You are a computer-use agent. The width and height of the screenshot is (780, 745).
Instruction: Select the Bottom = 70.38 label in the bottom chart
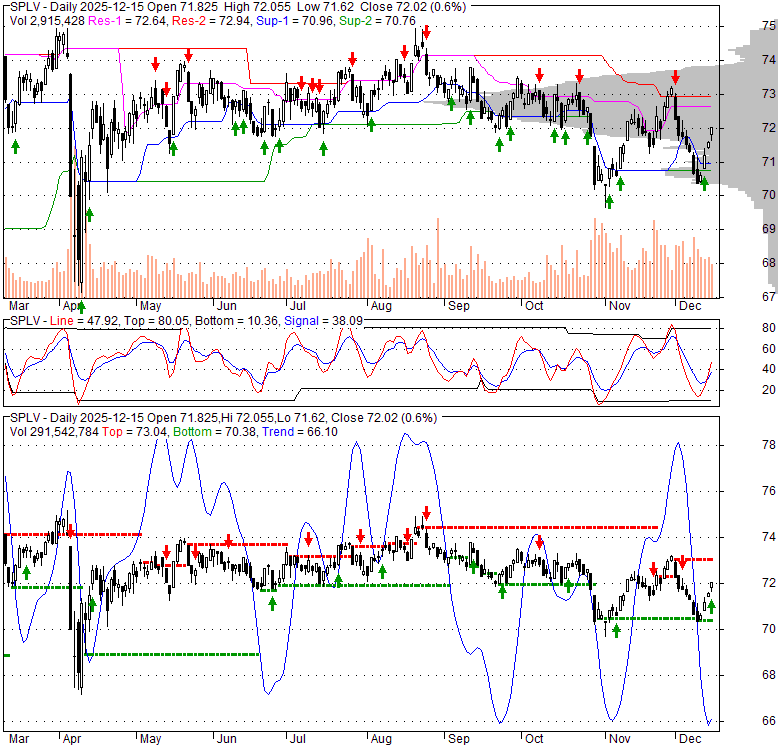[214, 432]
